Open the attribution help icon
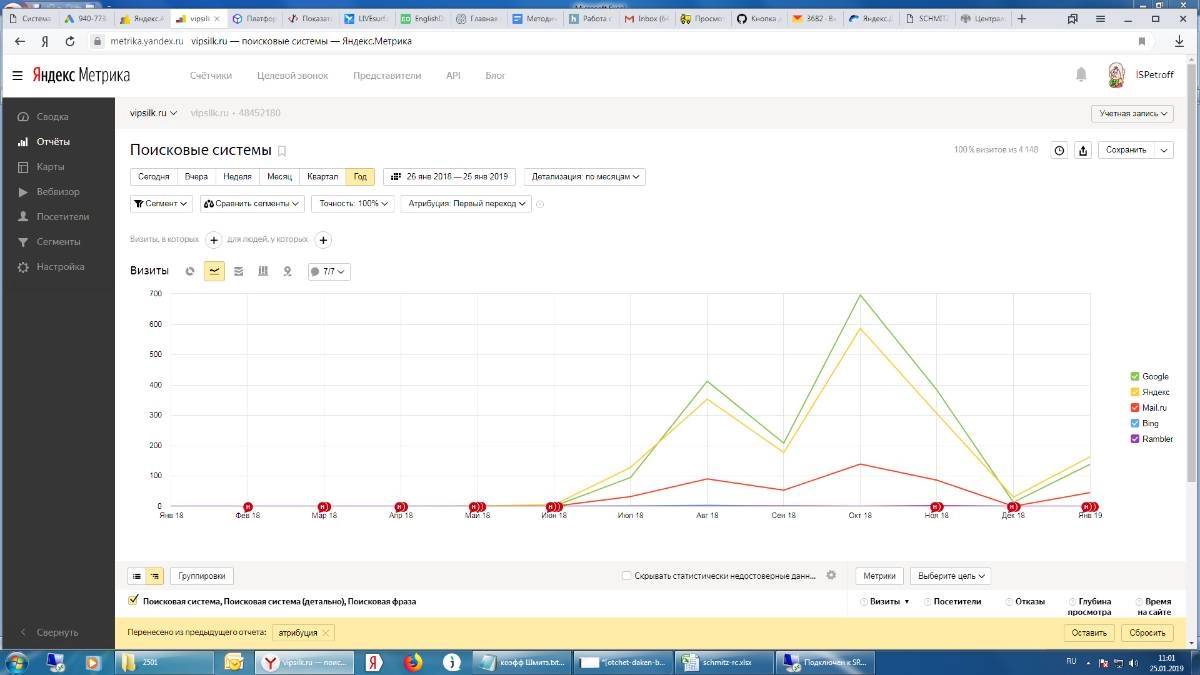Image resolution: width=1200 pixels, height=675 pixels. click(540, 204)
